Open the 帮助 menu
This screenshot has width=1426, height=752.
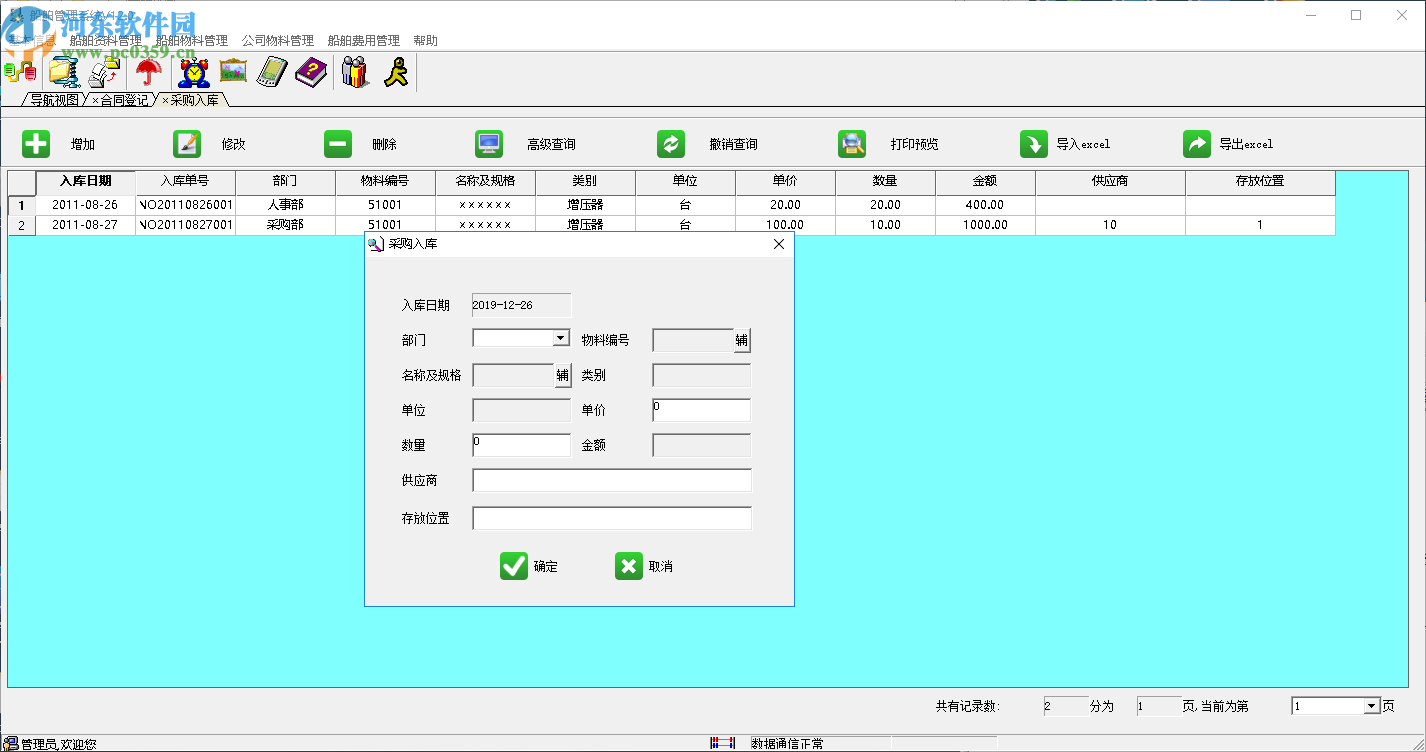click(425, 41)
